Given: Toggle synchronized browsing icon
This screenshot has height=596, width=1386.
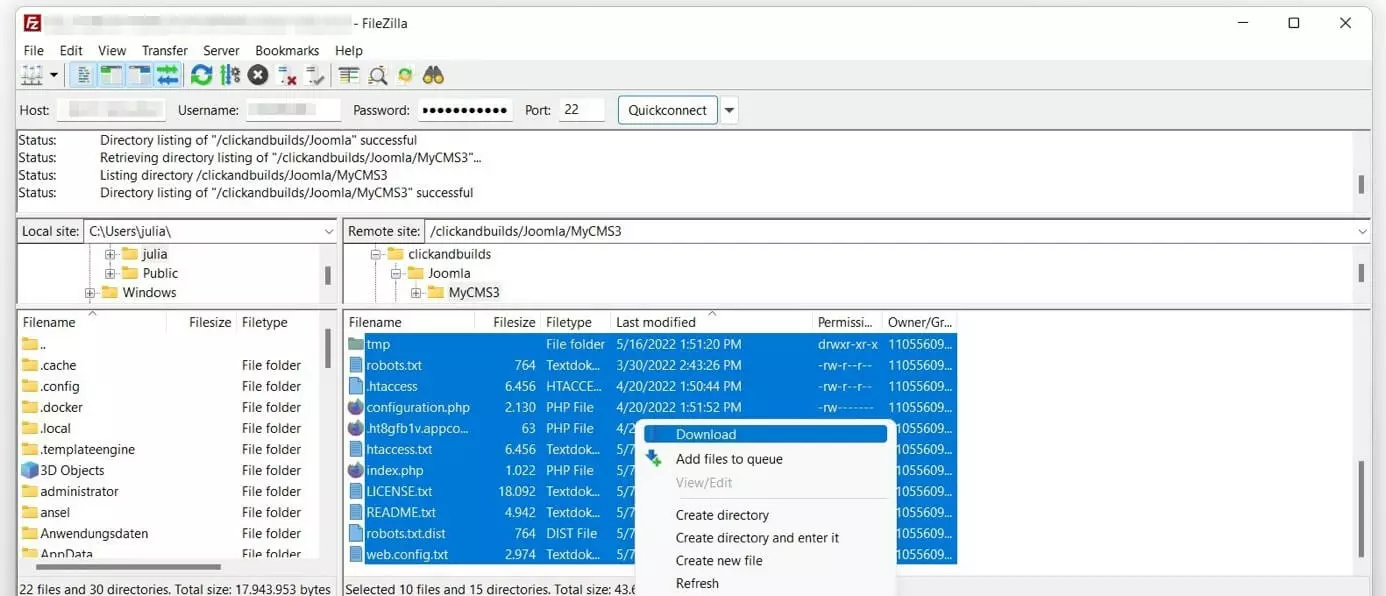Looking at the screenshot, I should (x=405, y=75).
